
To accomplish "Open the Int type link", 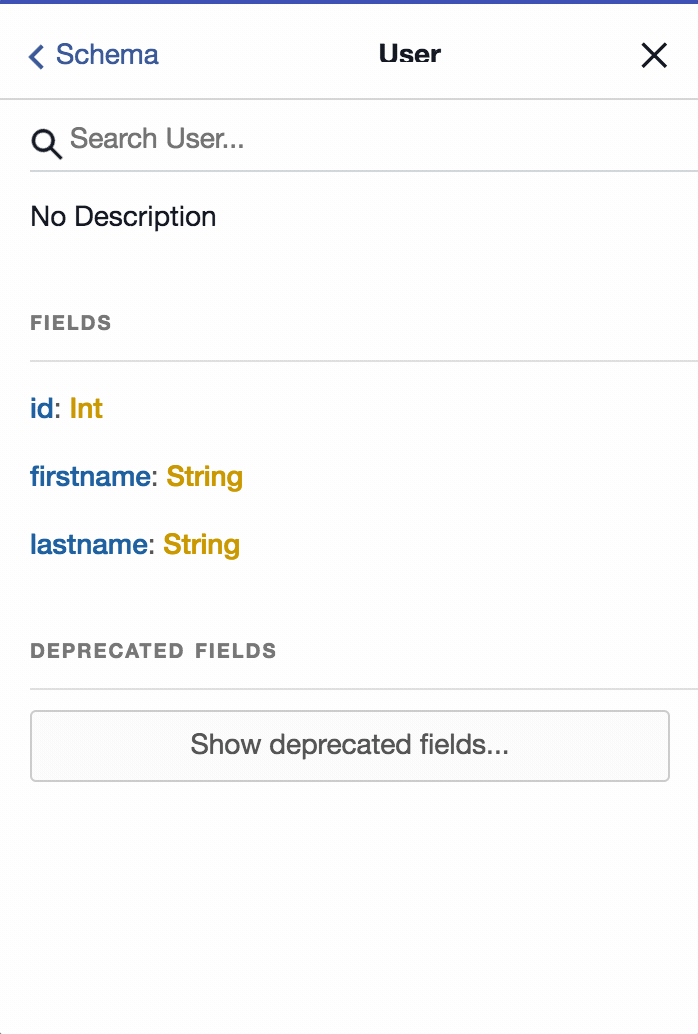I will (86, 408).
